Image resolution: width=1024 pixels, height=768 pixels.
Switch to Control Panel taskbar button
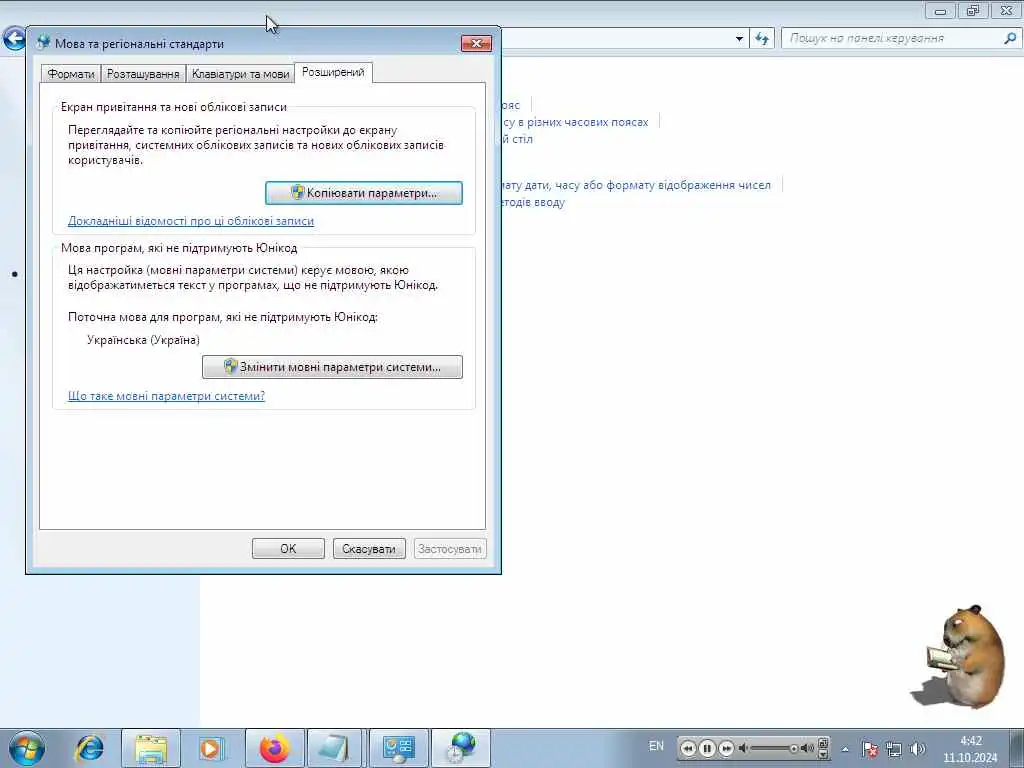click(x=398, y=748)
